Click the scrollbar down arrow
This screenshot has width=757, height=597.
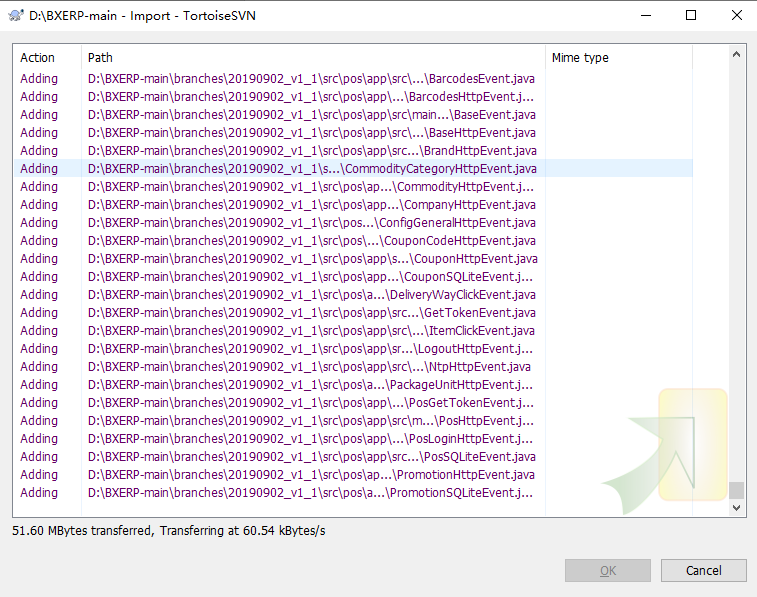(x=736, y=508)
